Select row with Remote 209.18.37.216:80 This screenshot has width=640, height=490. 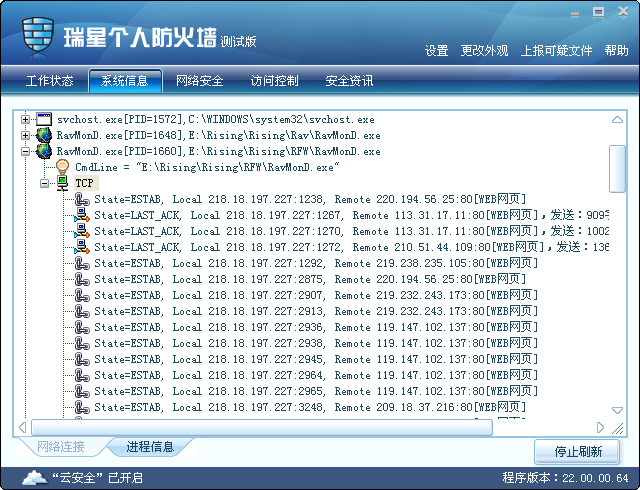click(x=310, y=407)
